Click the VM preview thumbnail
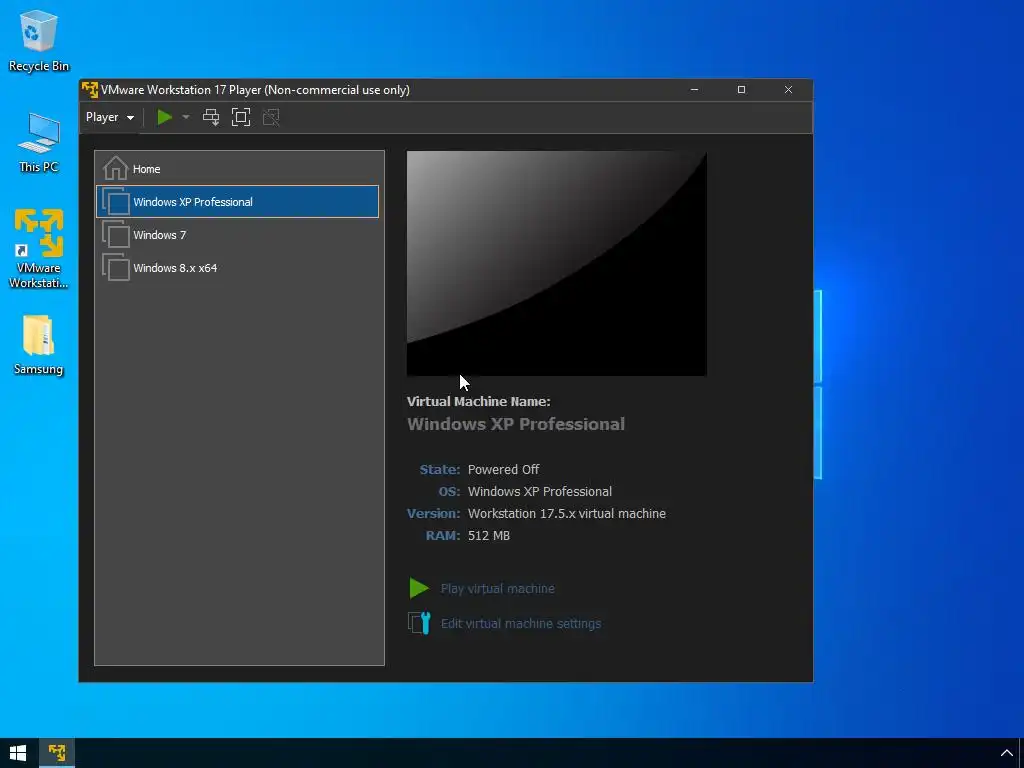Image resolution: width=1024 pixels, height=768 pixels. pyautogui.click(x=556, y=263)
